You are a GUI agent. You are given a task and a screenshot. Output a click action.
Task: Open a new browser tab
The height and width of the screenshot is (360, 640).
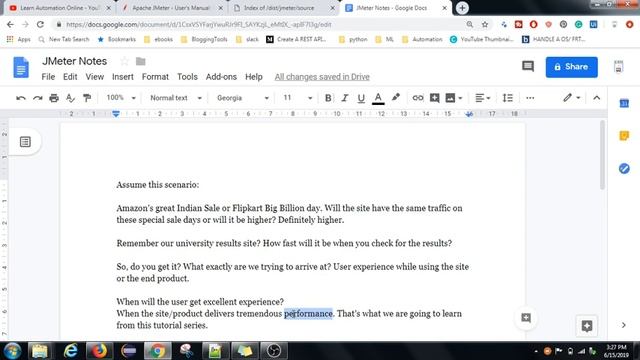(x=462, y=8)
